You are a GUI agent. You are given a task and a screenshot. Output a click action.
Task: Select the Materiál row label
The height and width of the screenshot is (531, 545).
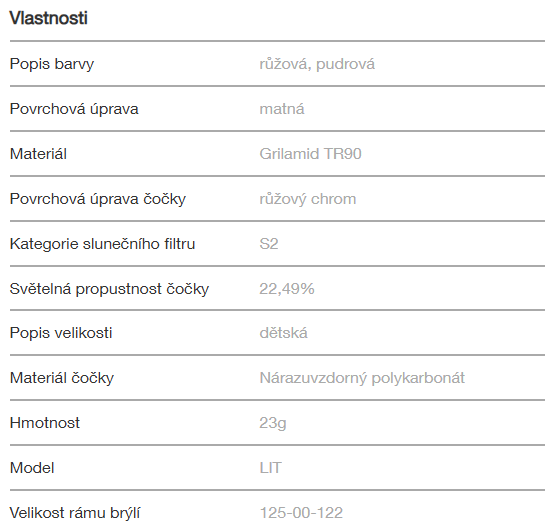pos(38,154)
